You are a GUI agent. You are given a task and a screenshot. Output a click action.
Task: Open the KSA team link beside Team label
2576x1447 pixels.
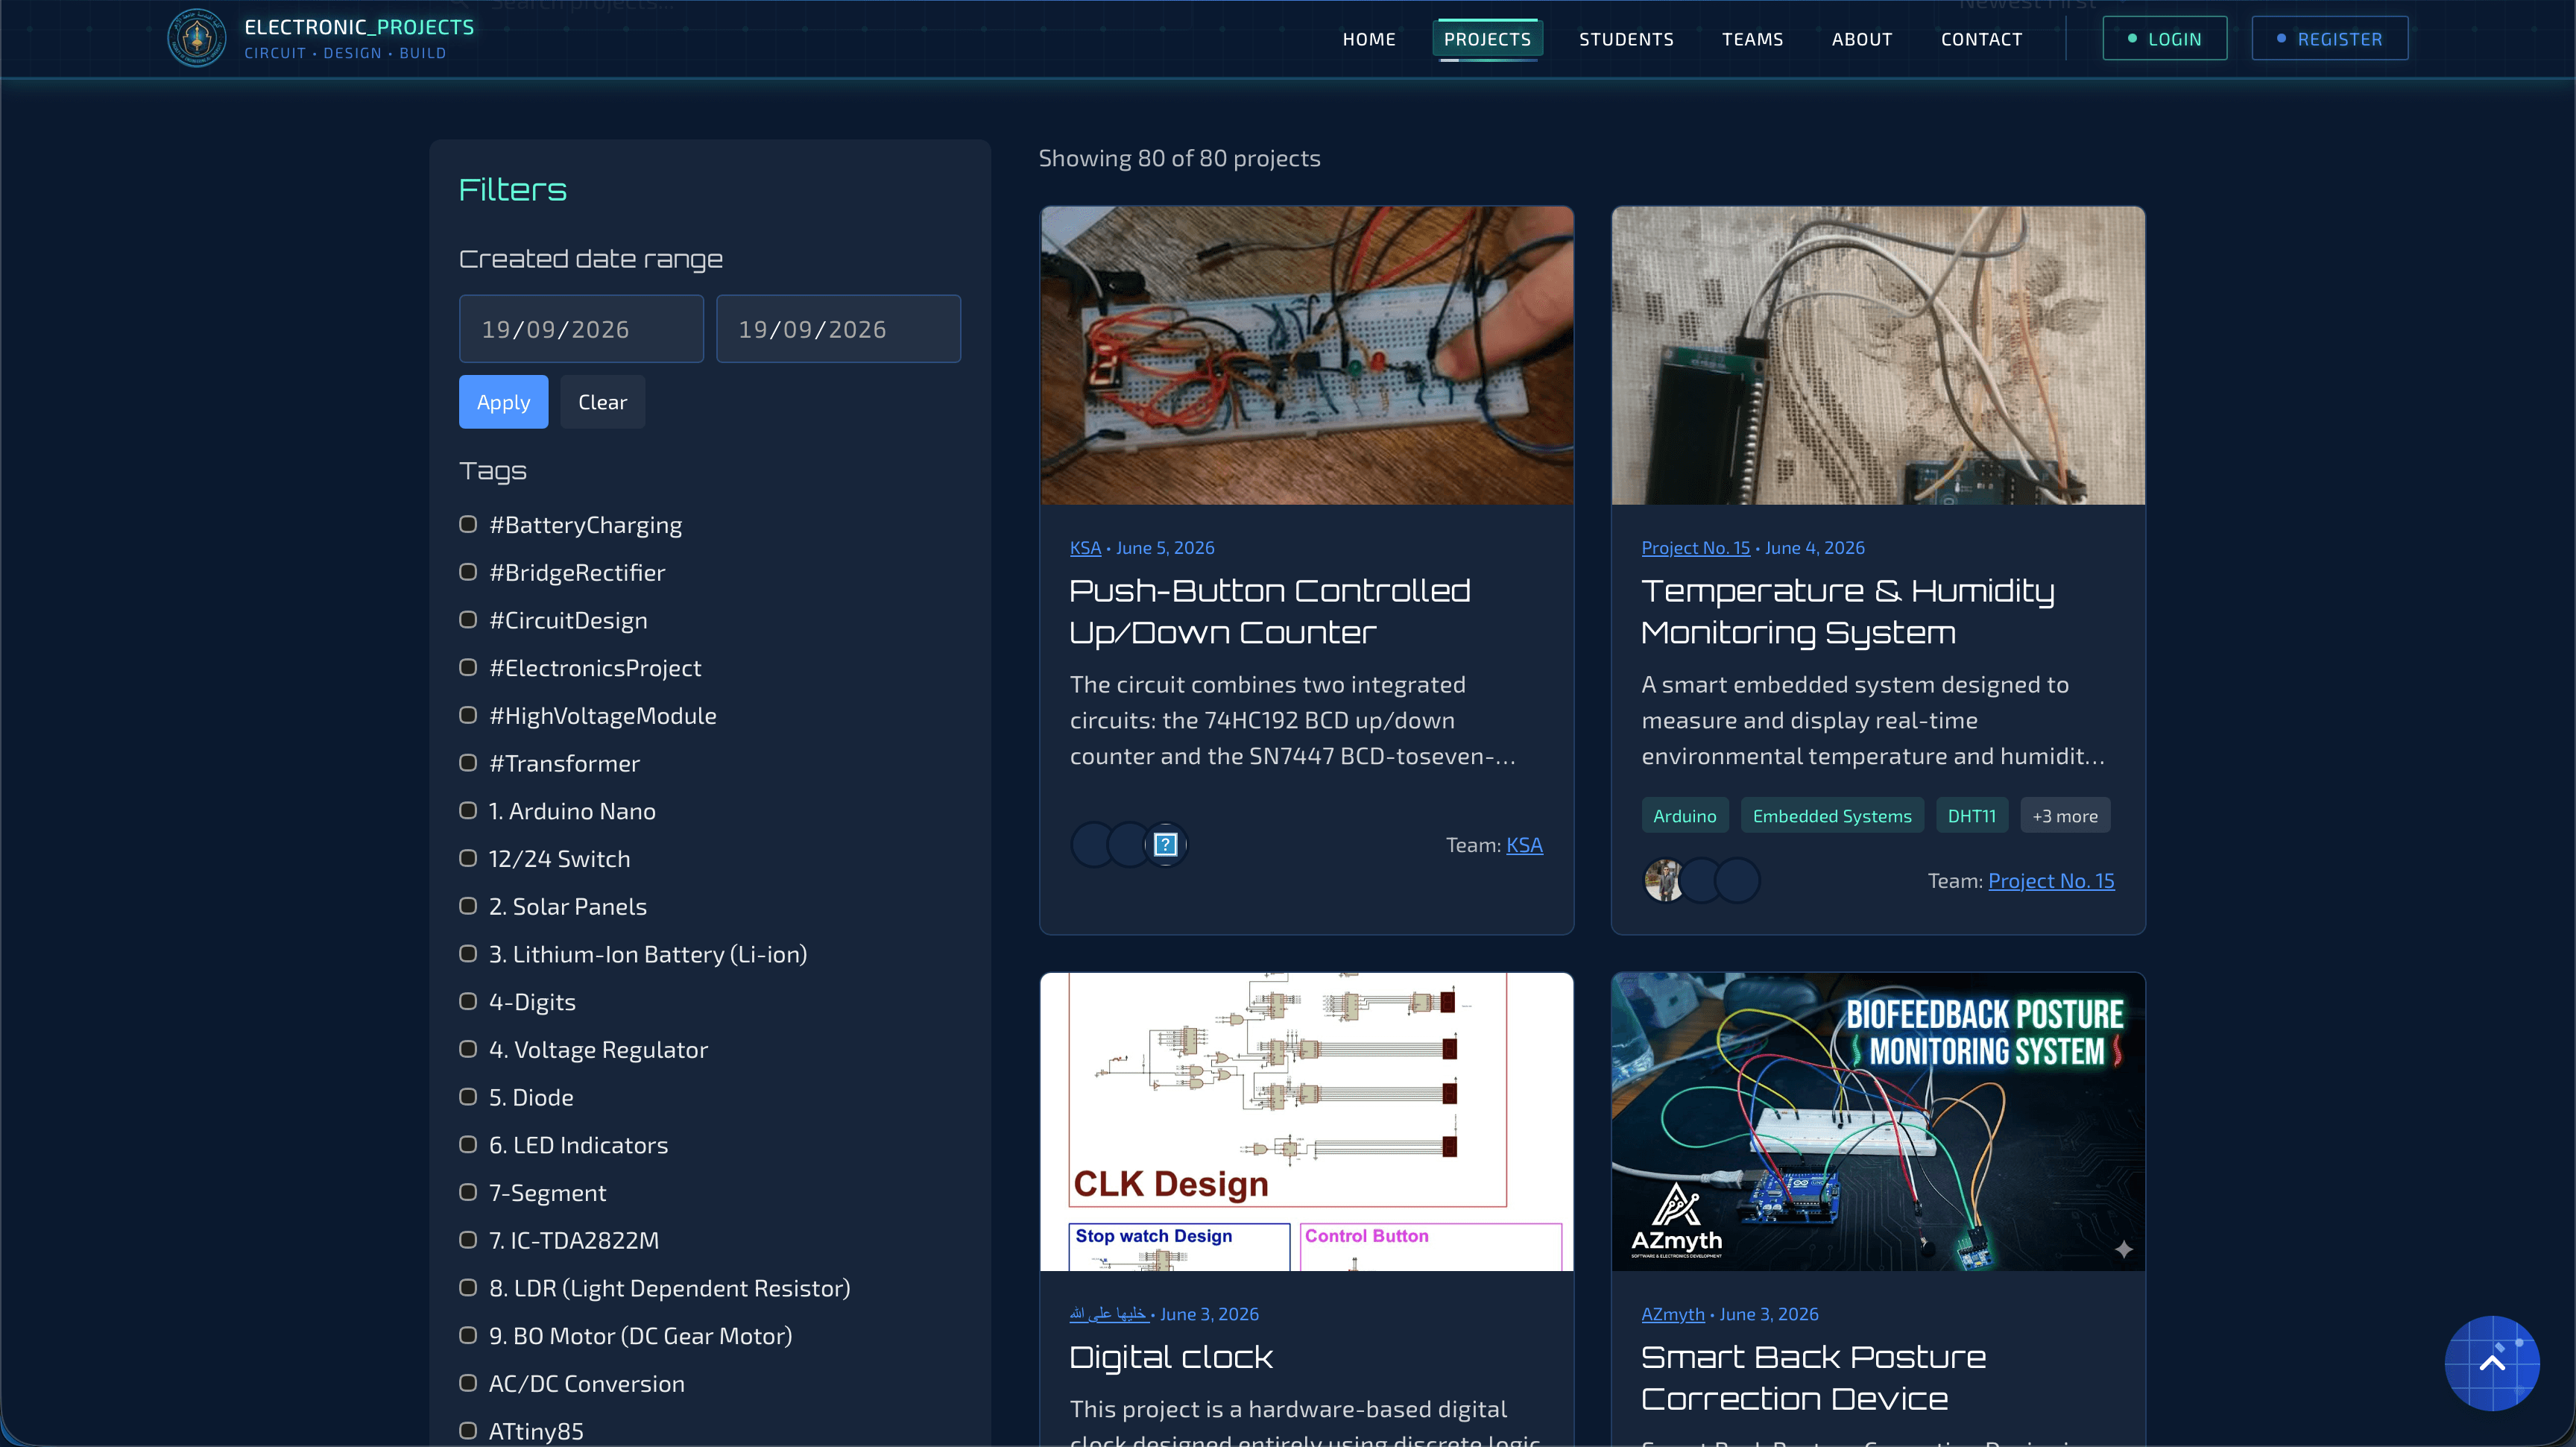pyautogui.click(x=1524, y=845)
